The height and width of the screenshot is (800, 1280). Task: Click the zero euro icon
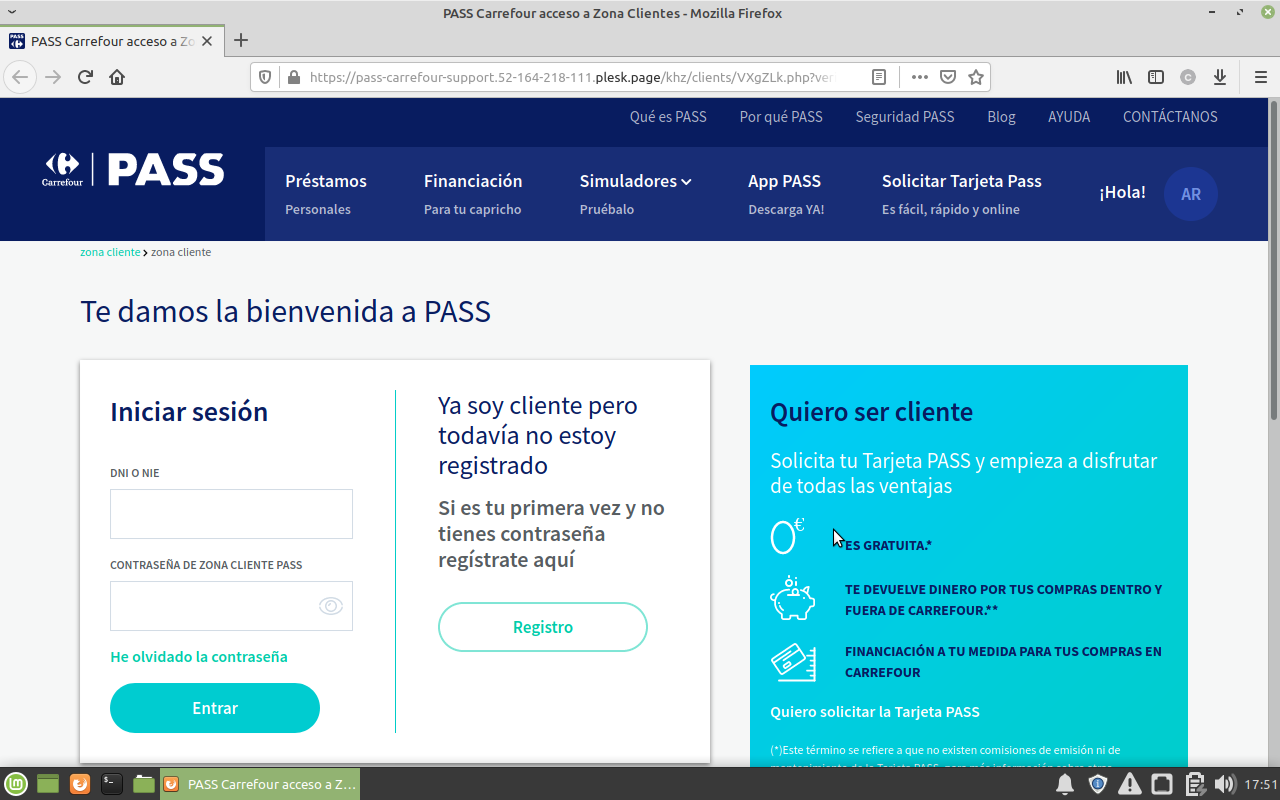(788, 536)
